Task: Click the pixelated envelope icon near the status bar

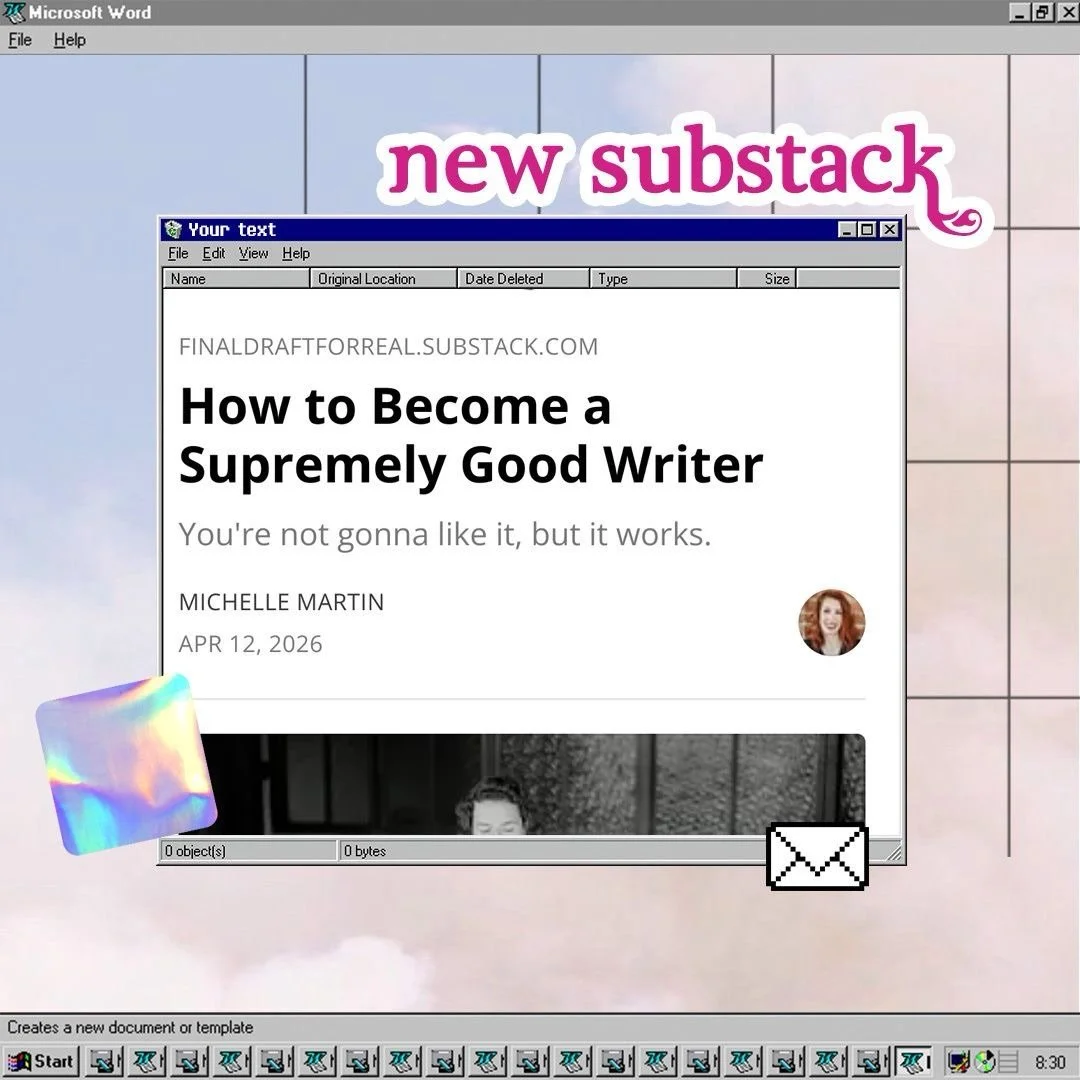Action: click(816, 857)
